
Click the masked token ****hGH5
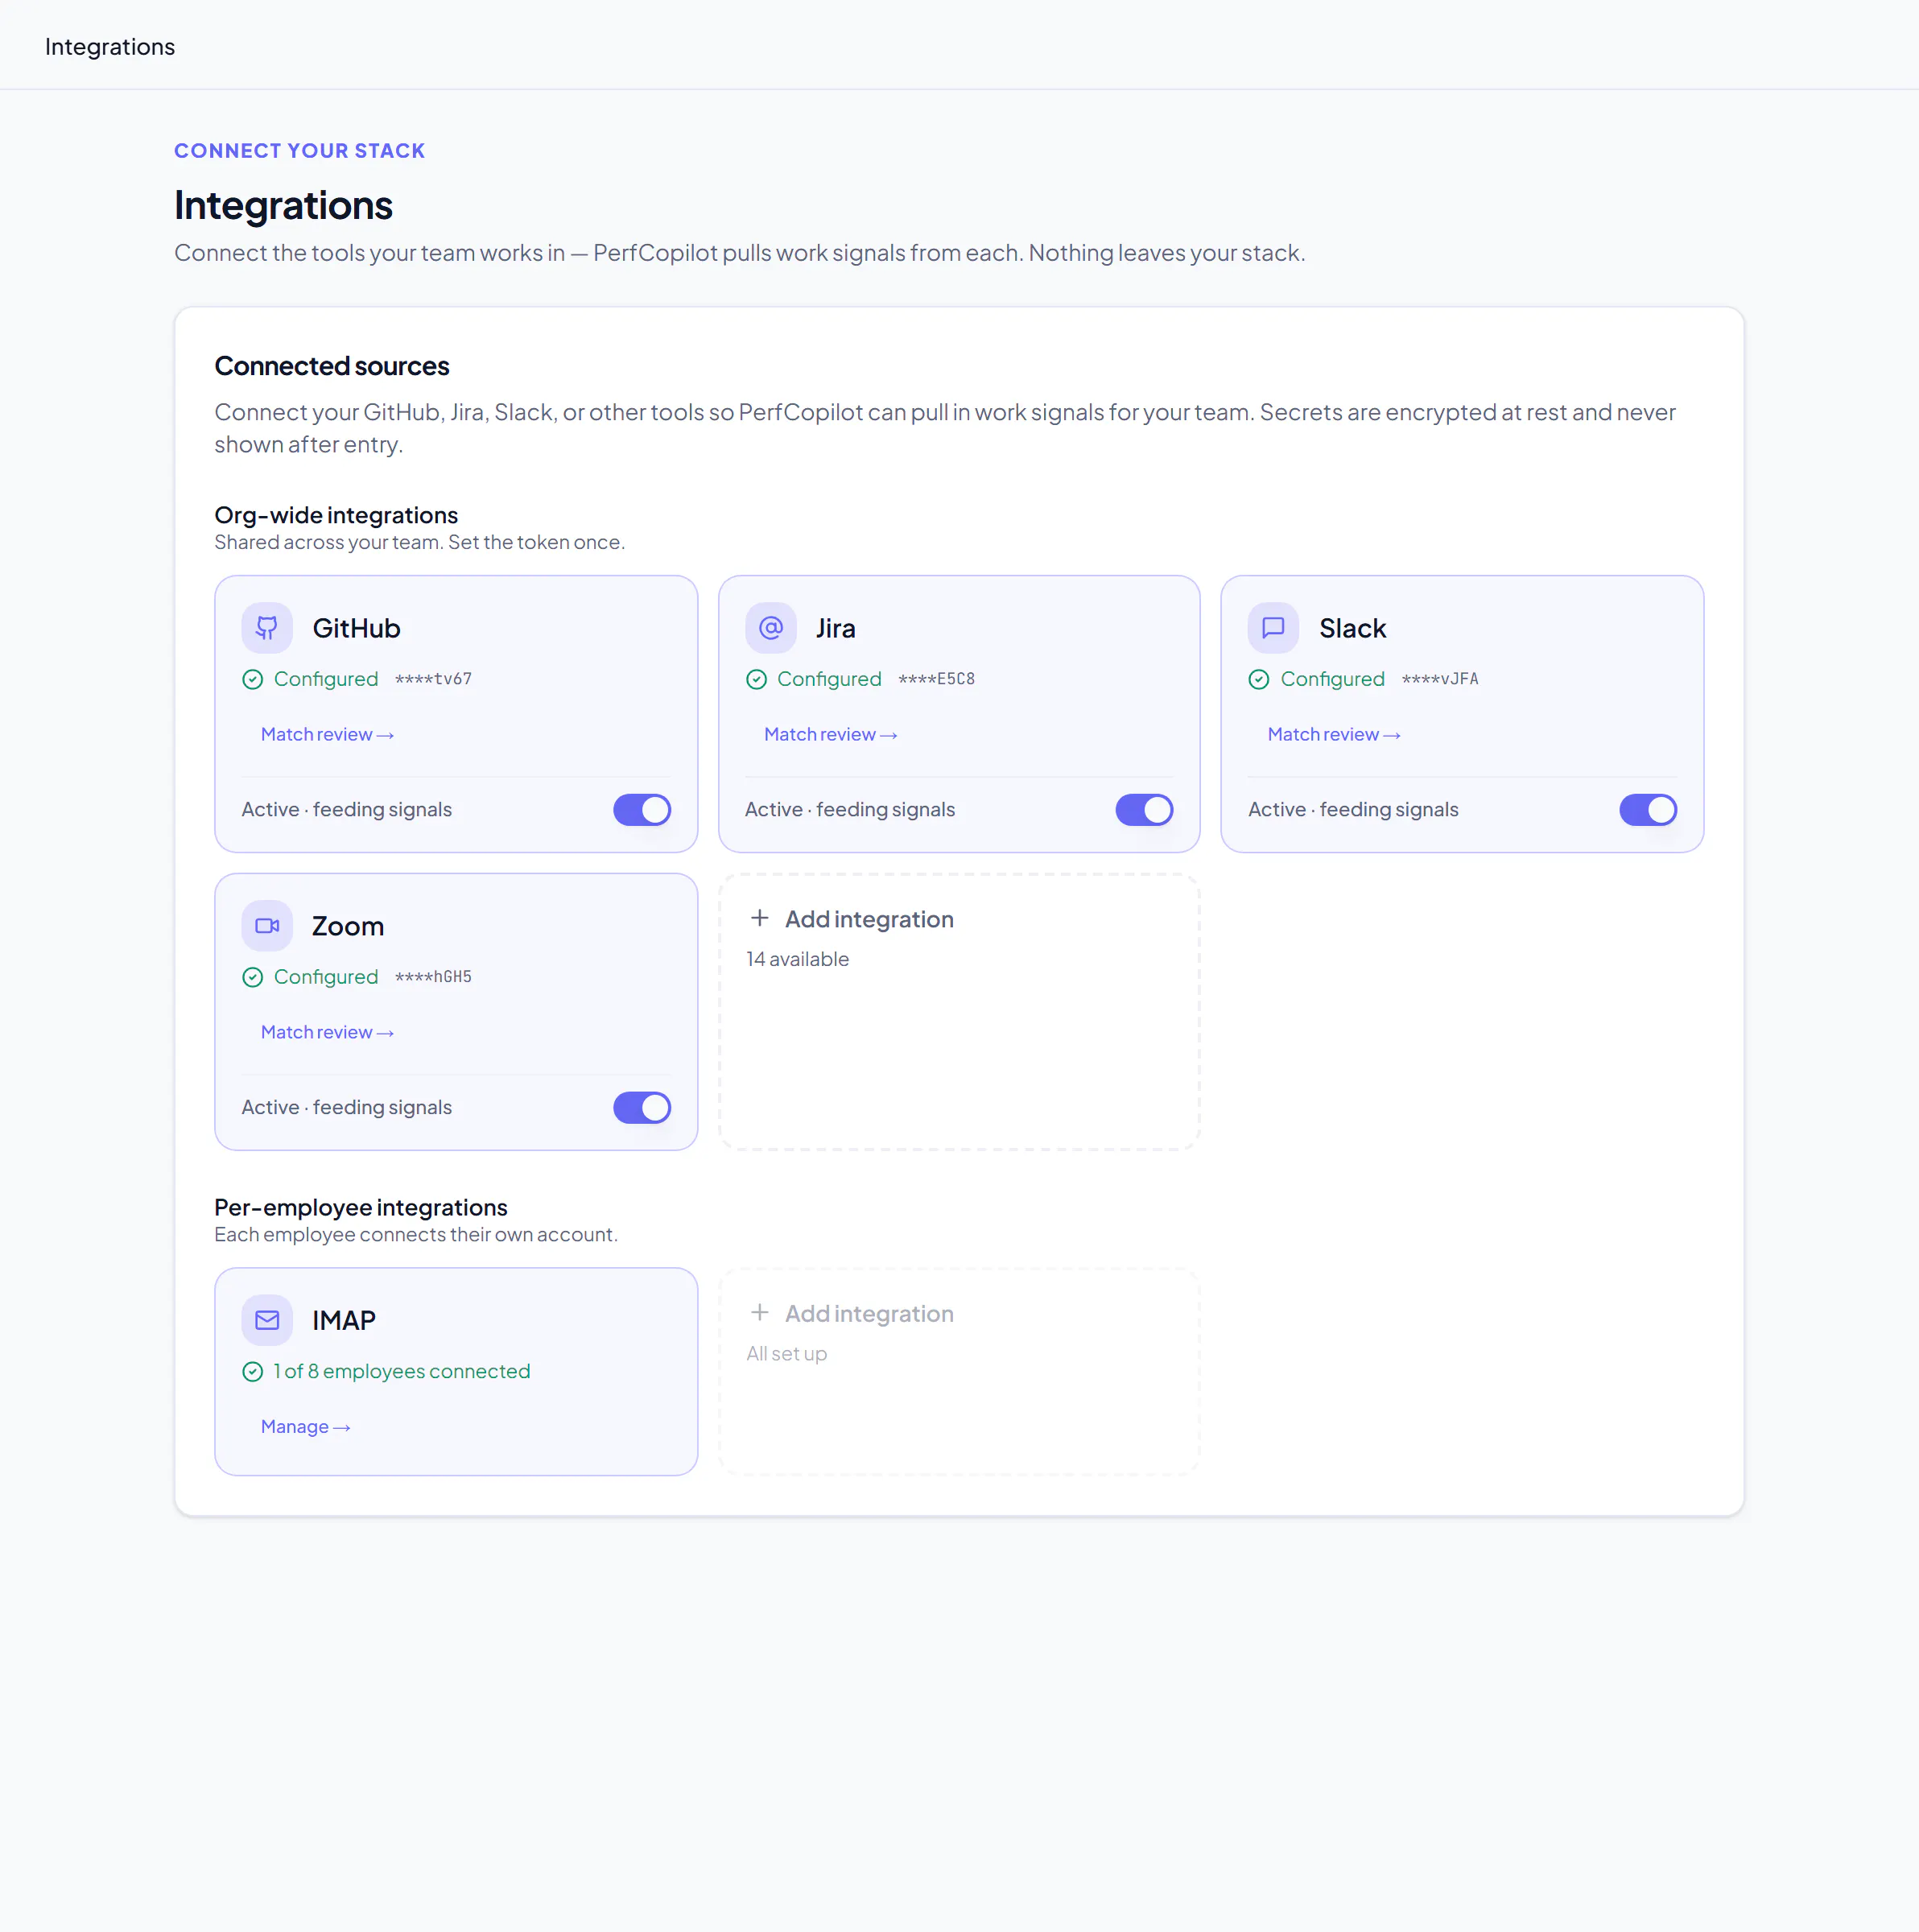[433, 977]
